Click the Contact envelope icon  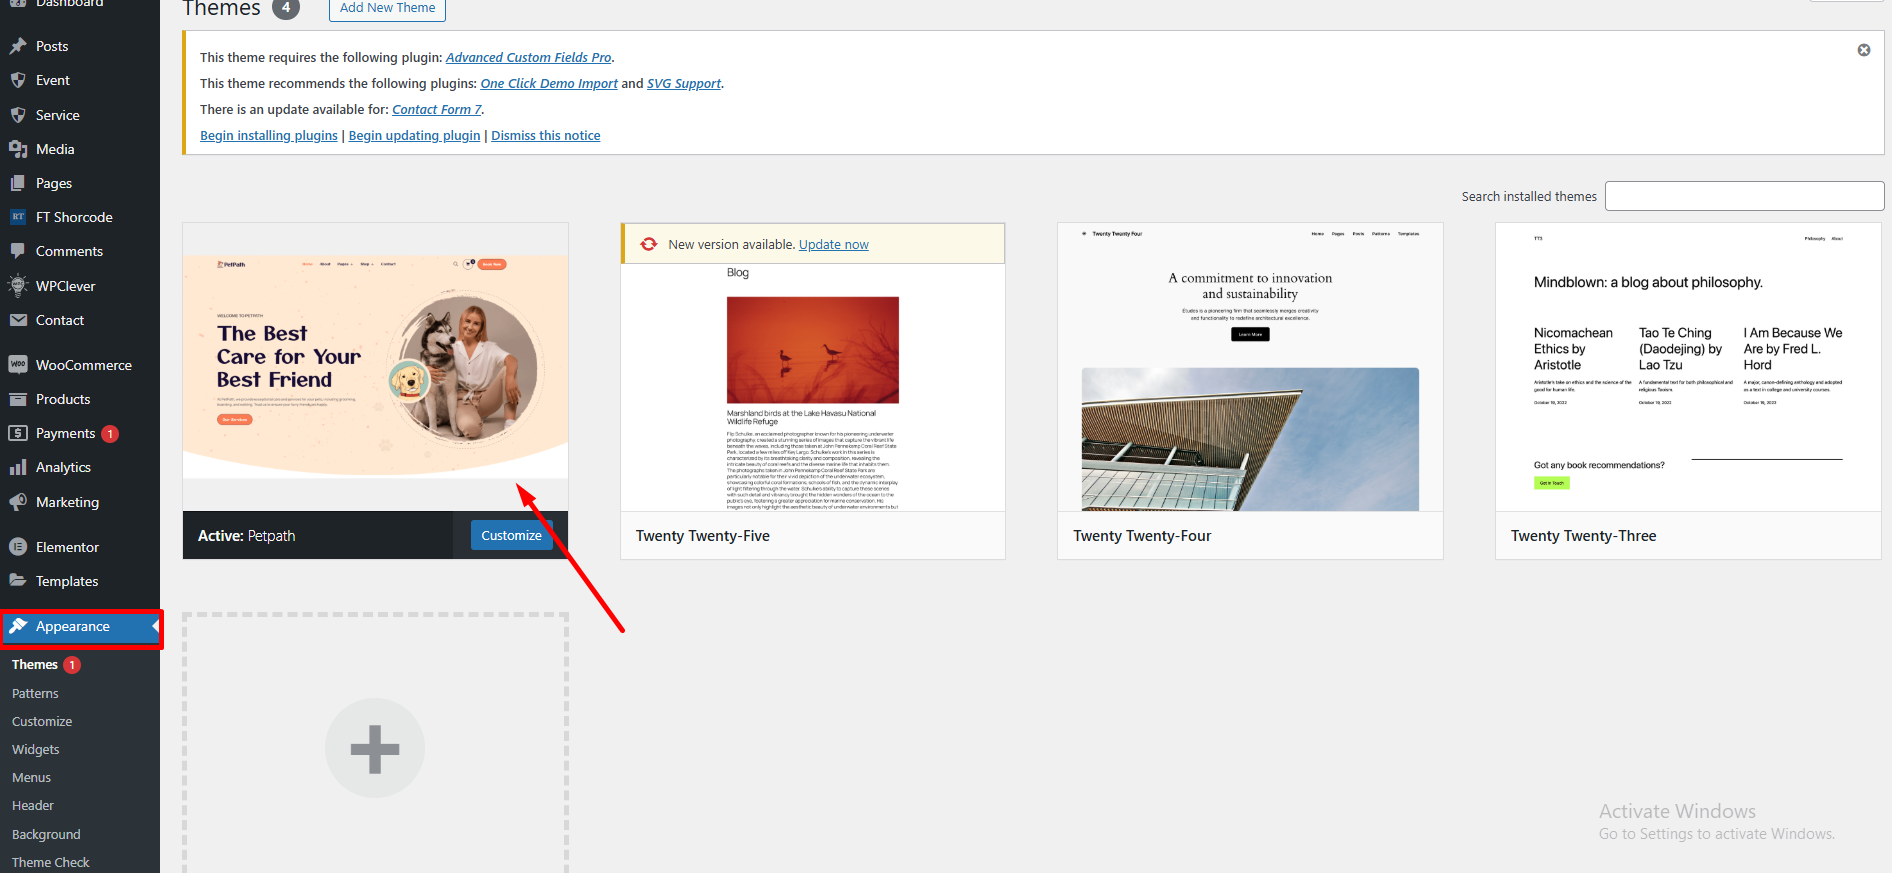pyautogui.click(x=18, y=320)
